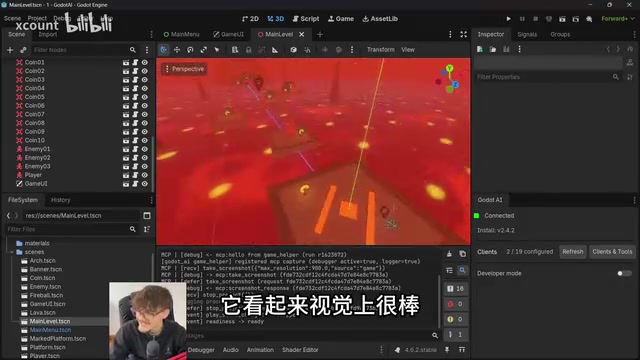Open the script attached to Coin04
This screenshot has height=360, width=640.
click(135, 88)
